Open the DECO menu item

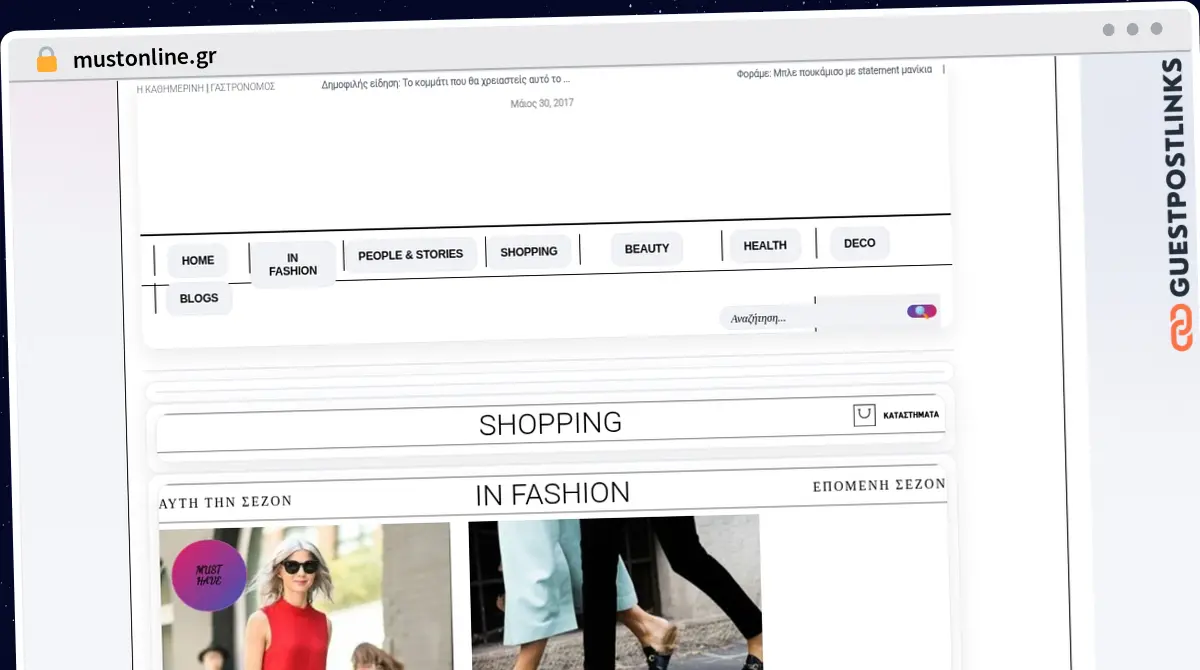click(859, 243)
